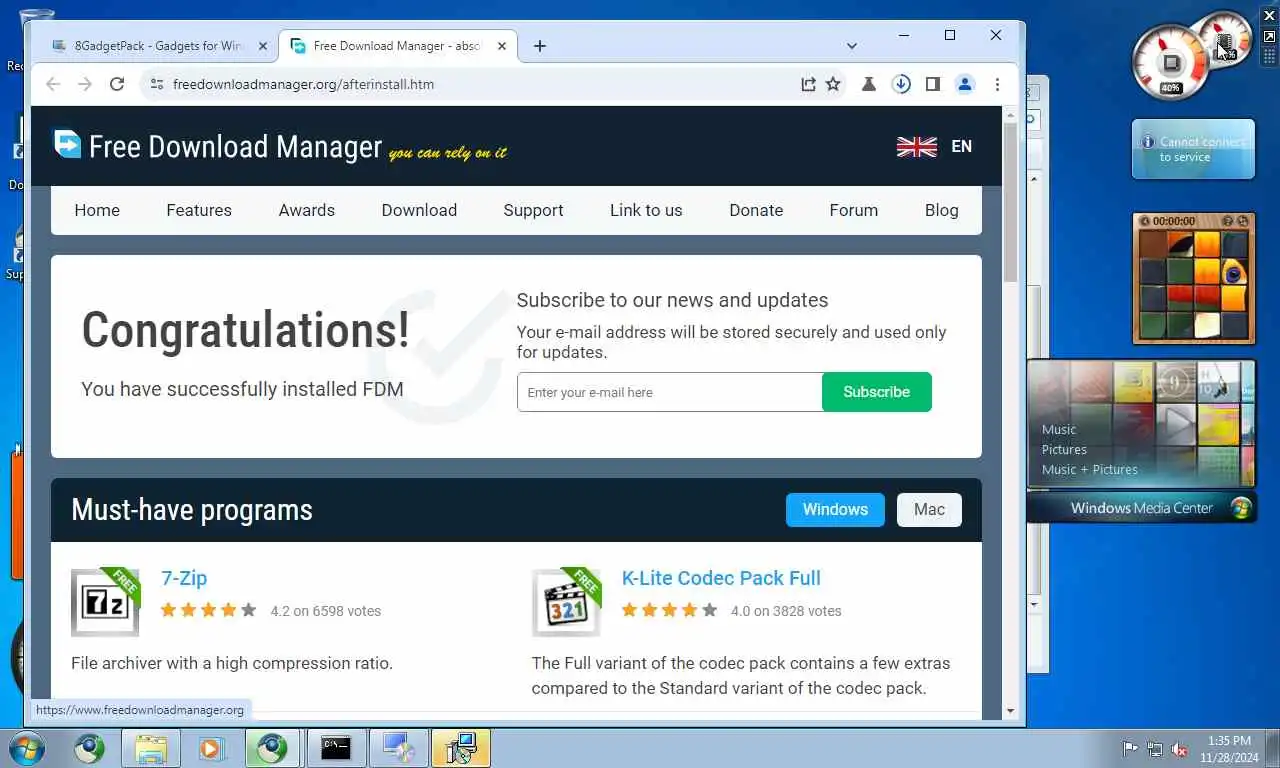Launch Windows Media Player from taskbar
Image resolution: width=1280 pixels, height=768 pixels.
pos(211,748)
